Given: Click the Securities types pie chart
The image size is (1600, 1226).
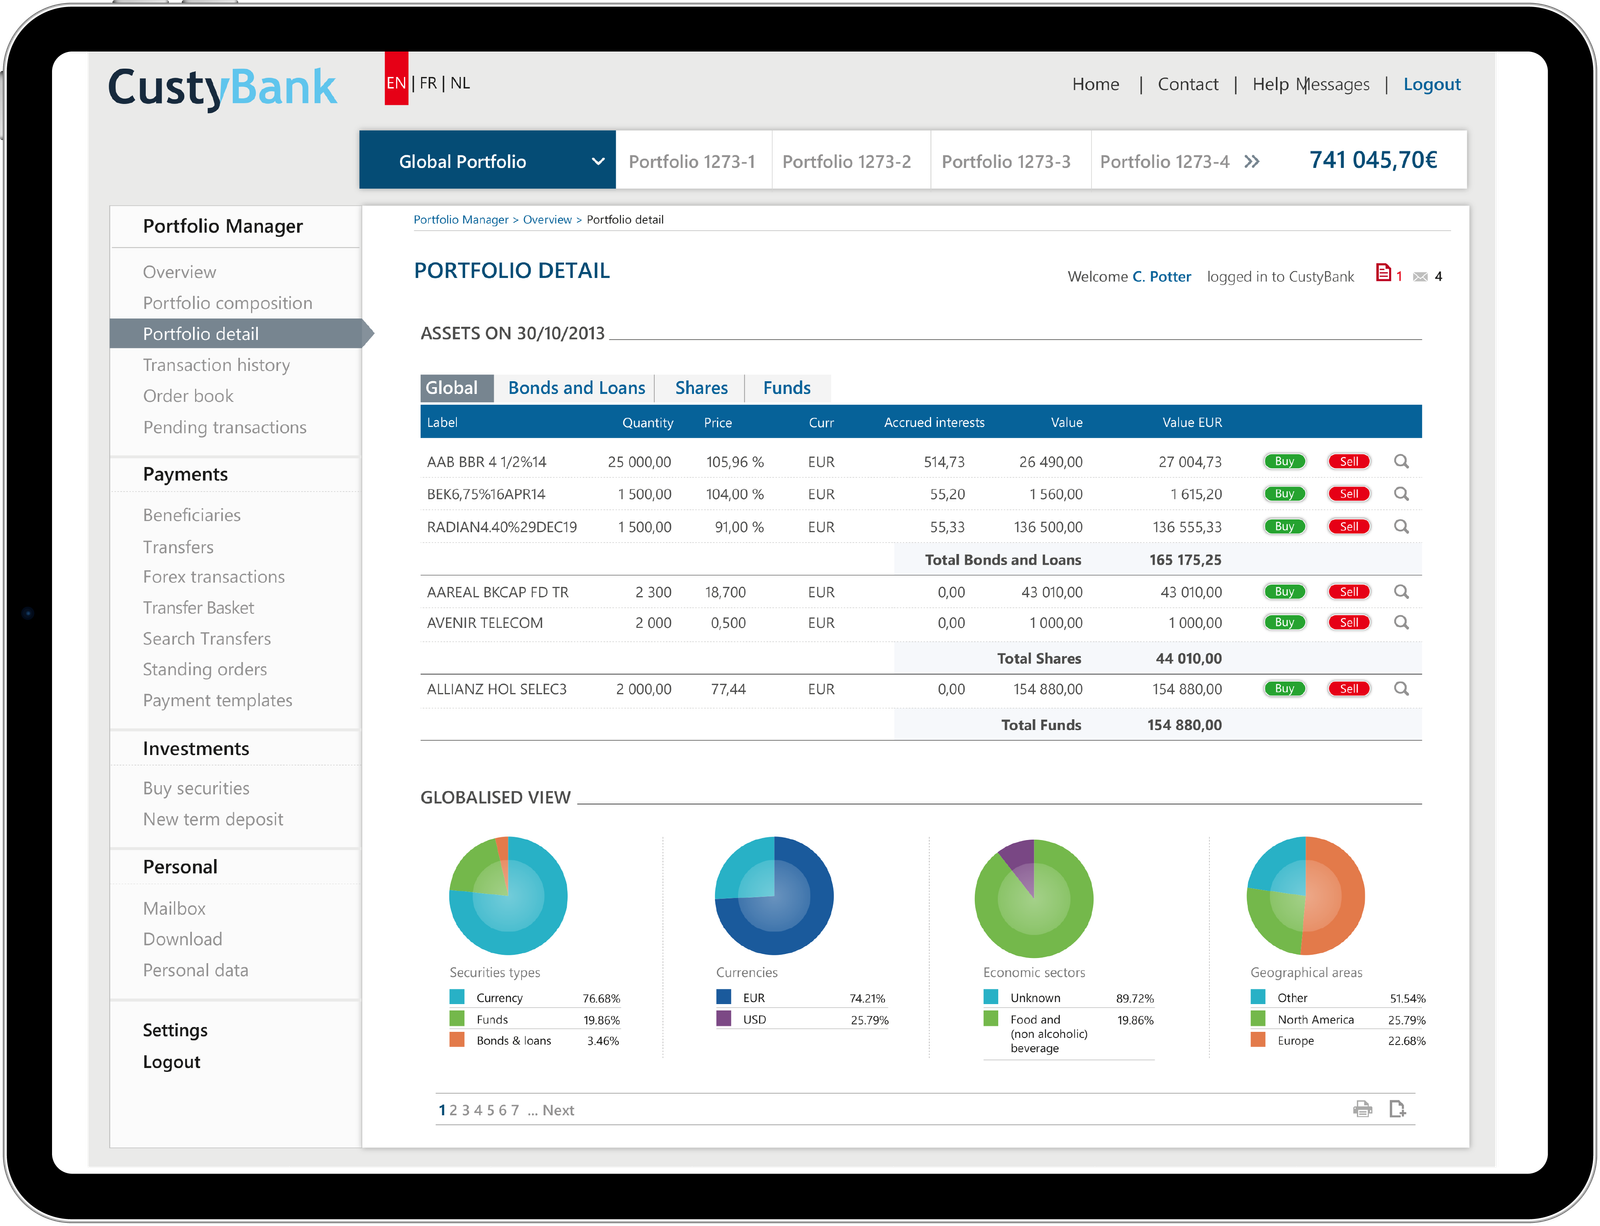Looking at the screenshot, I should point(508,896).
